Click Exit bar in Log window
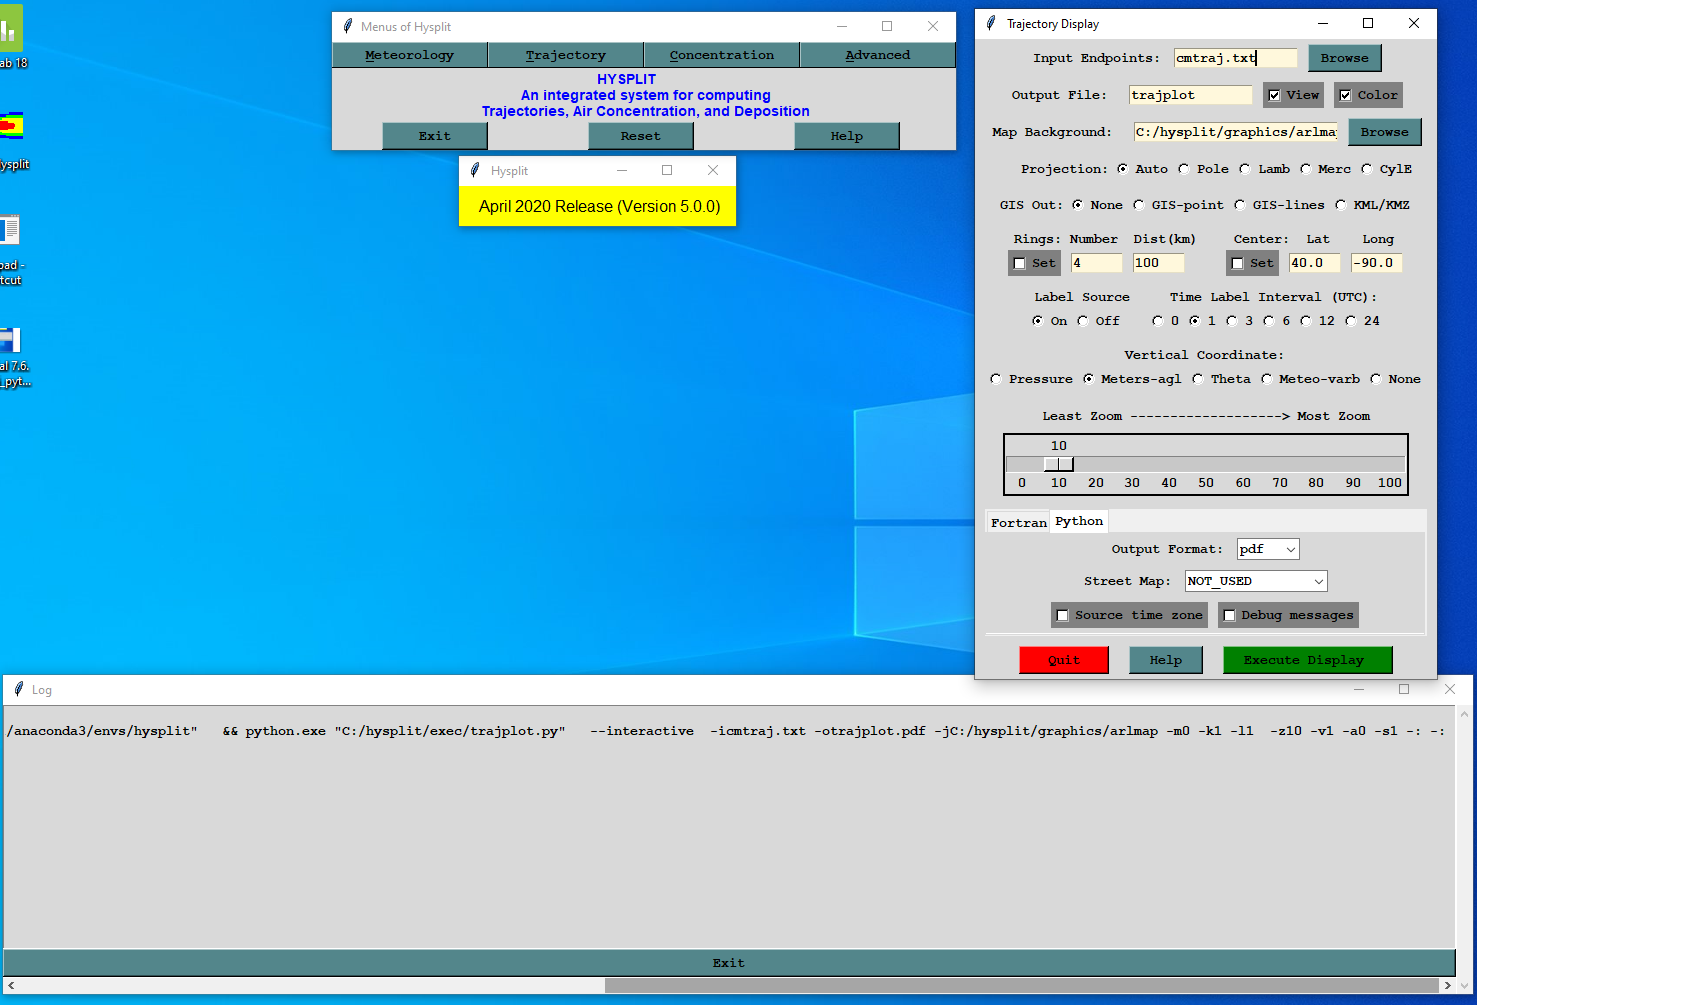Image resolution: width=1688 pixels, height=1005 pixels. tap(728, 963)
